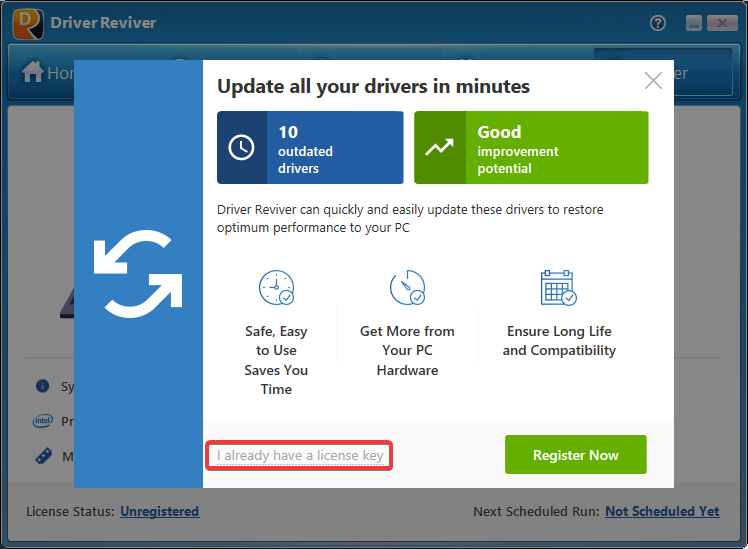748x549 pixels.
Task: Click the 'Update all your drivers in minutes' heading
Action: coord(374,86)
